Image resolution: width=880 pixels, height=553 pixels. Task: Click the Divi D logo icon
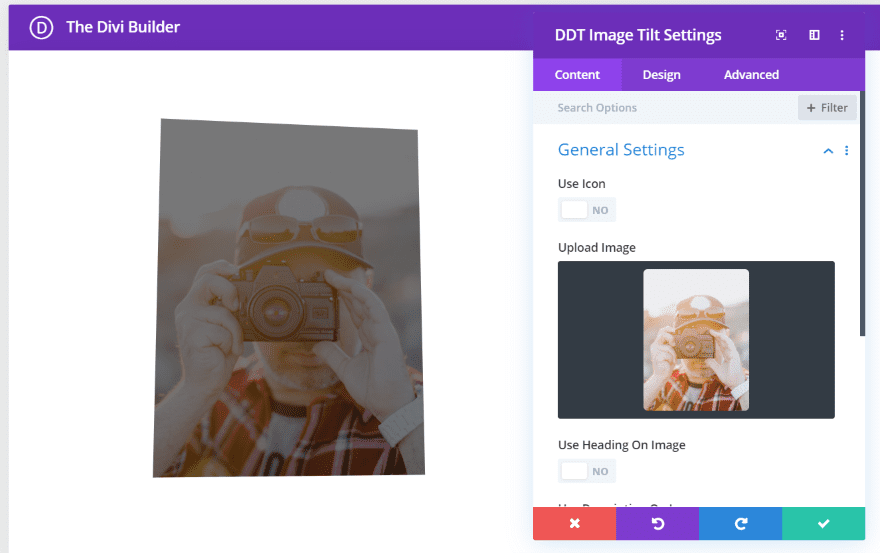41,28
